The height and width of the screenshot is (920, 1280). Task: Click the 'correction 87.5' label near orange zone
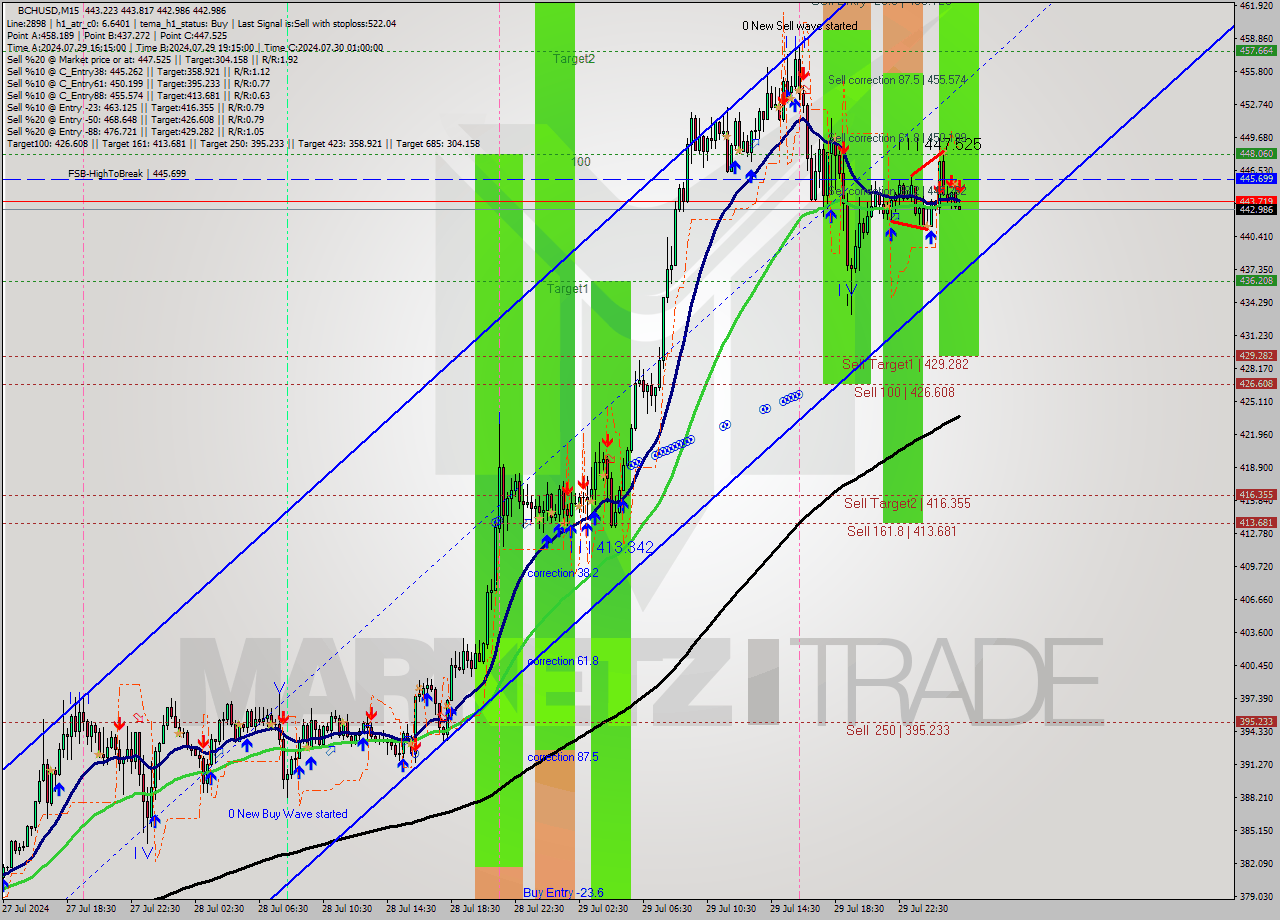tap(562, 757)
